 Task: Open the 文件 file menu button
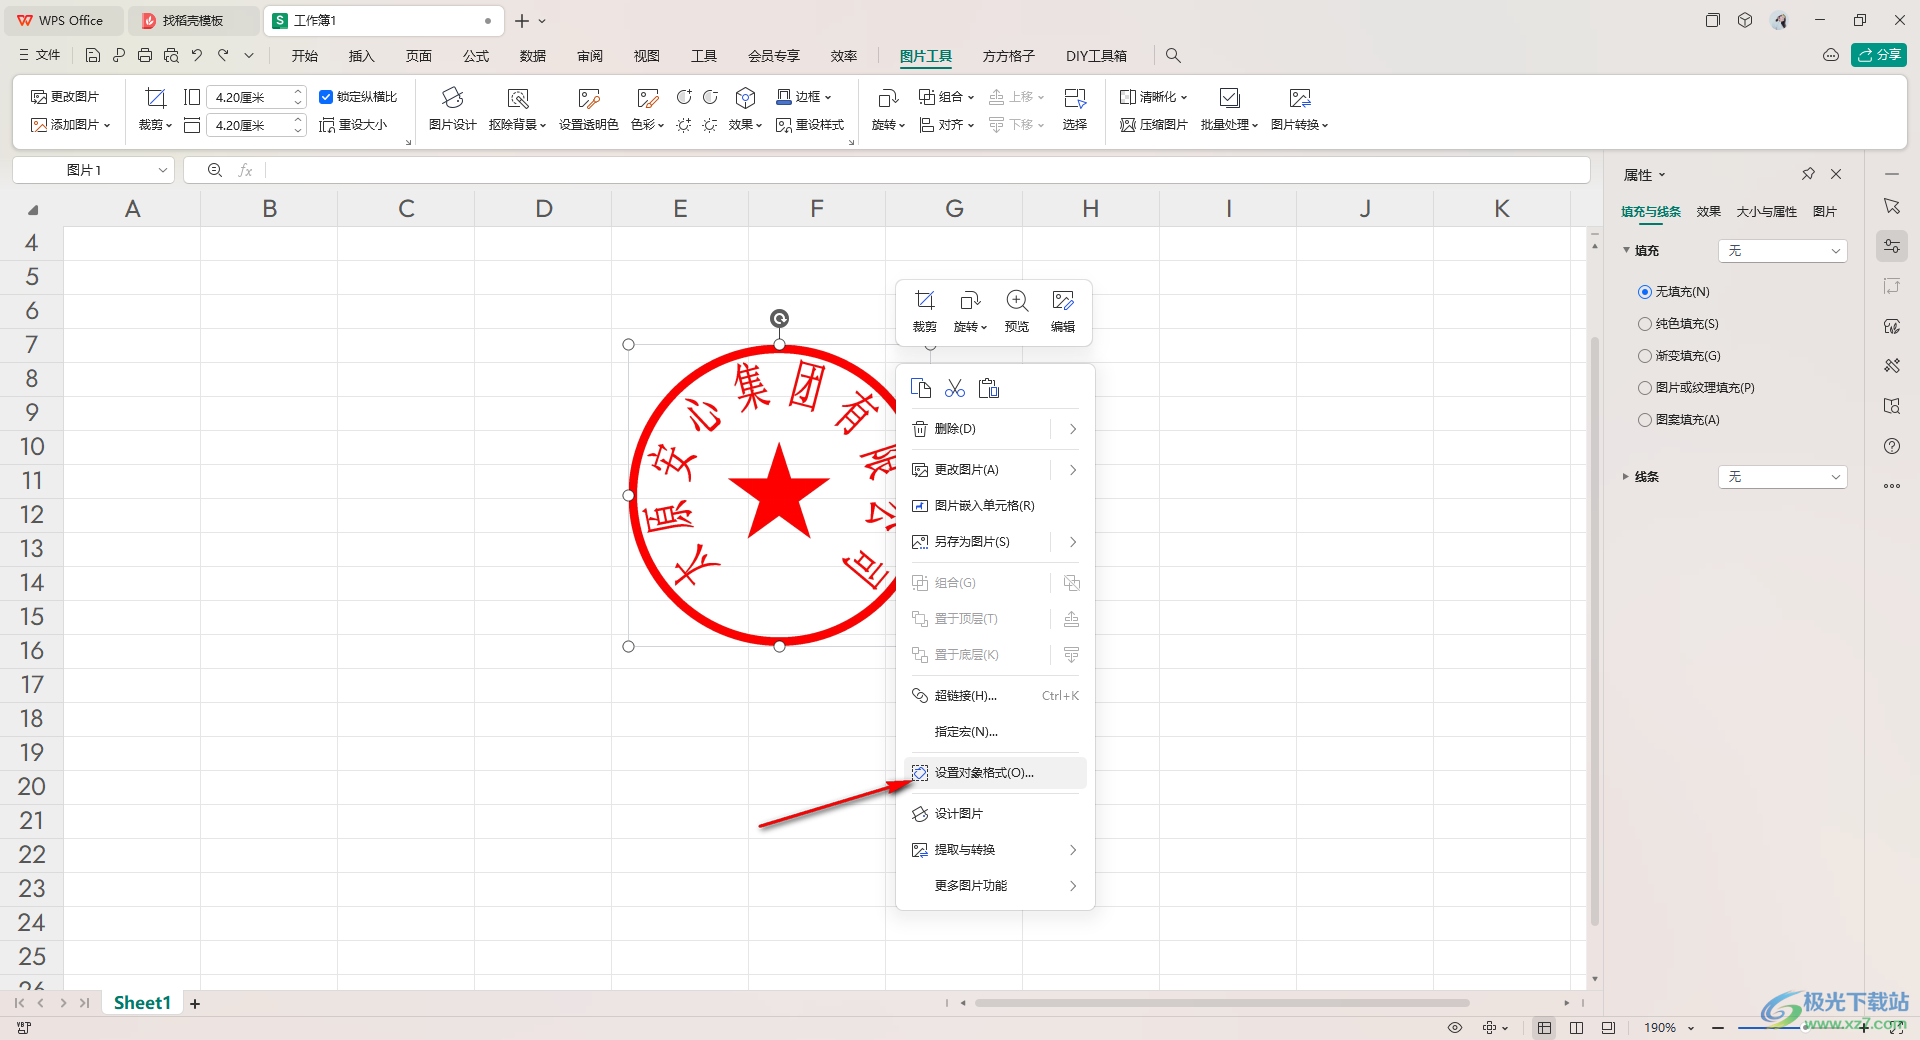(40, 56)
